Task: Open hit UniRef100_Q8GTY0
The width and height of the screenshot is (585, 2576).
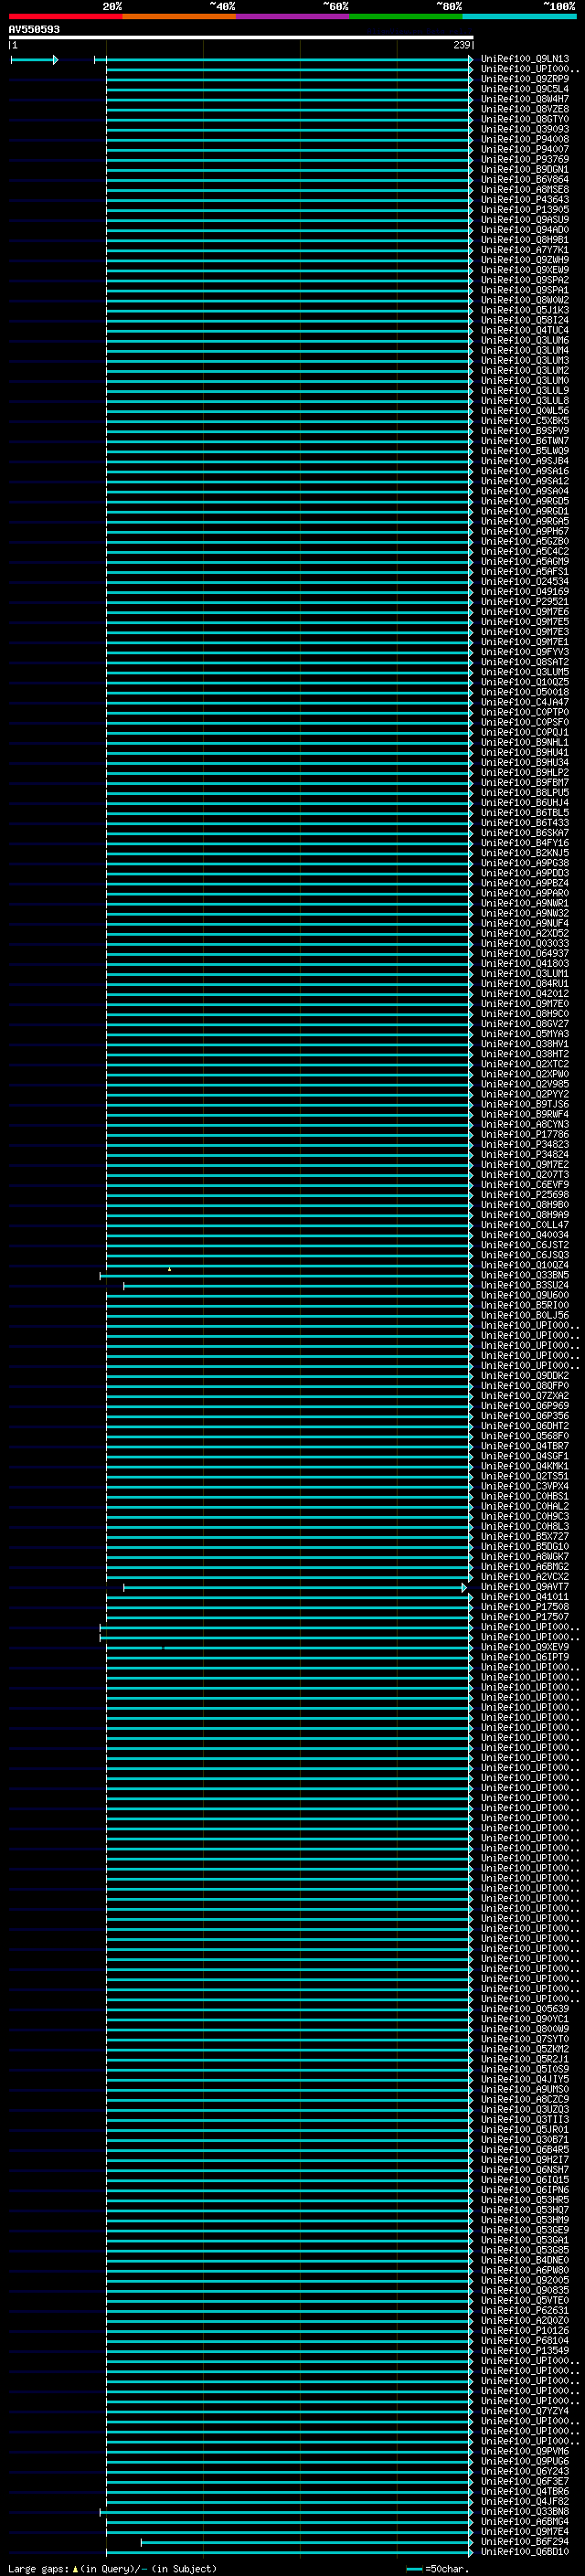Action: coord(524,119)
